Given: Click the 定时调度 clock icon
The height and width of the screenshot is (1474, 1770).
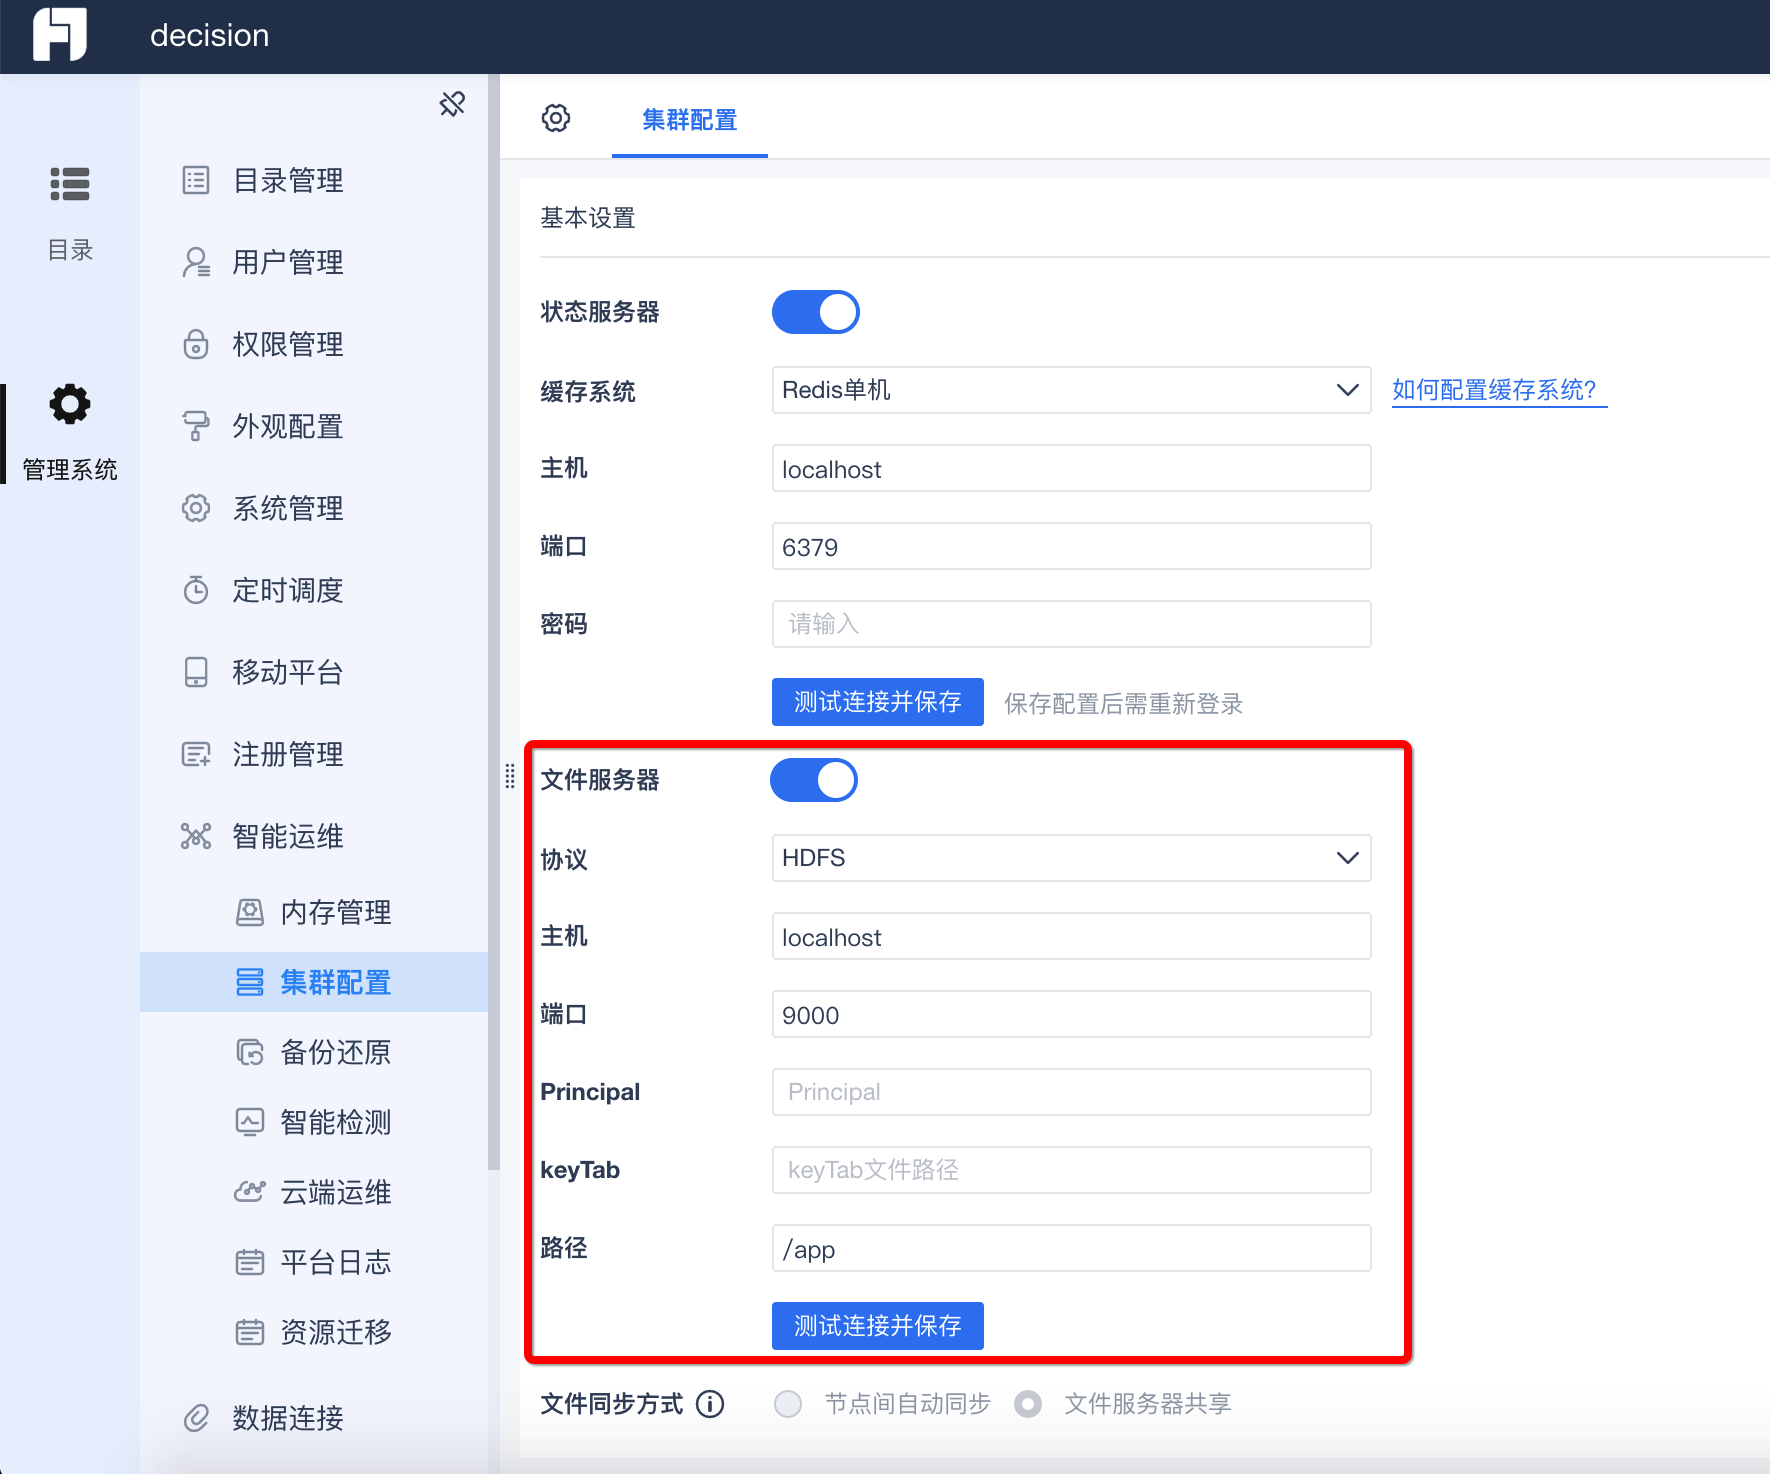Looking at the screenshot, I should pos(196,590).
